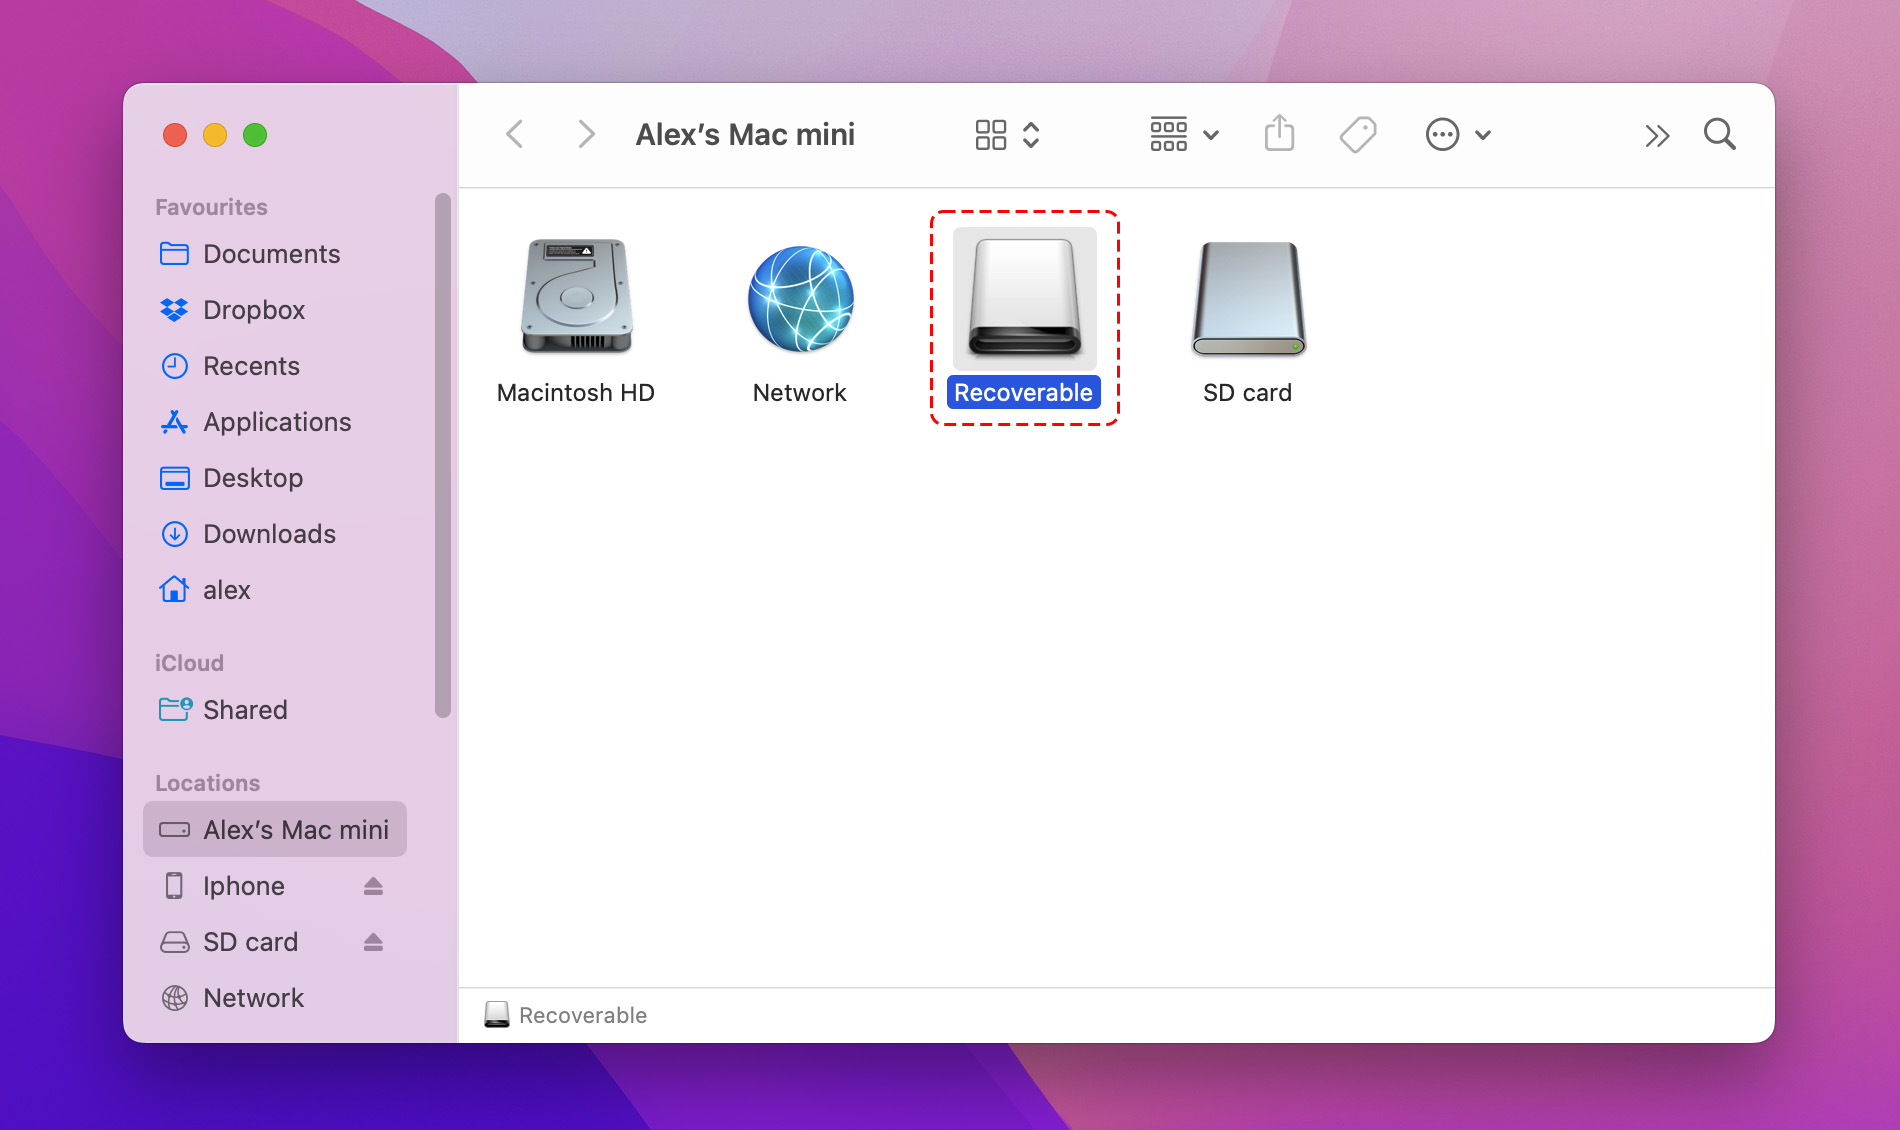The image size is (1900, 1130).
Task: Open the Macintosh HD drive icon
Action: pos(577,296)
